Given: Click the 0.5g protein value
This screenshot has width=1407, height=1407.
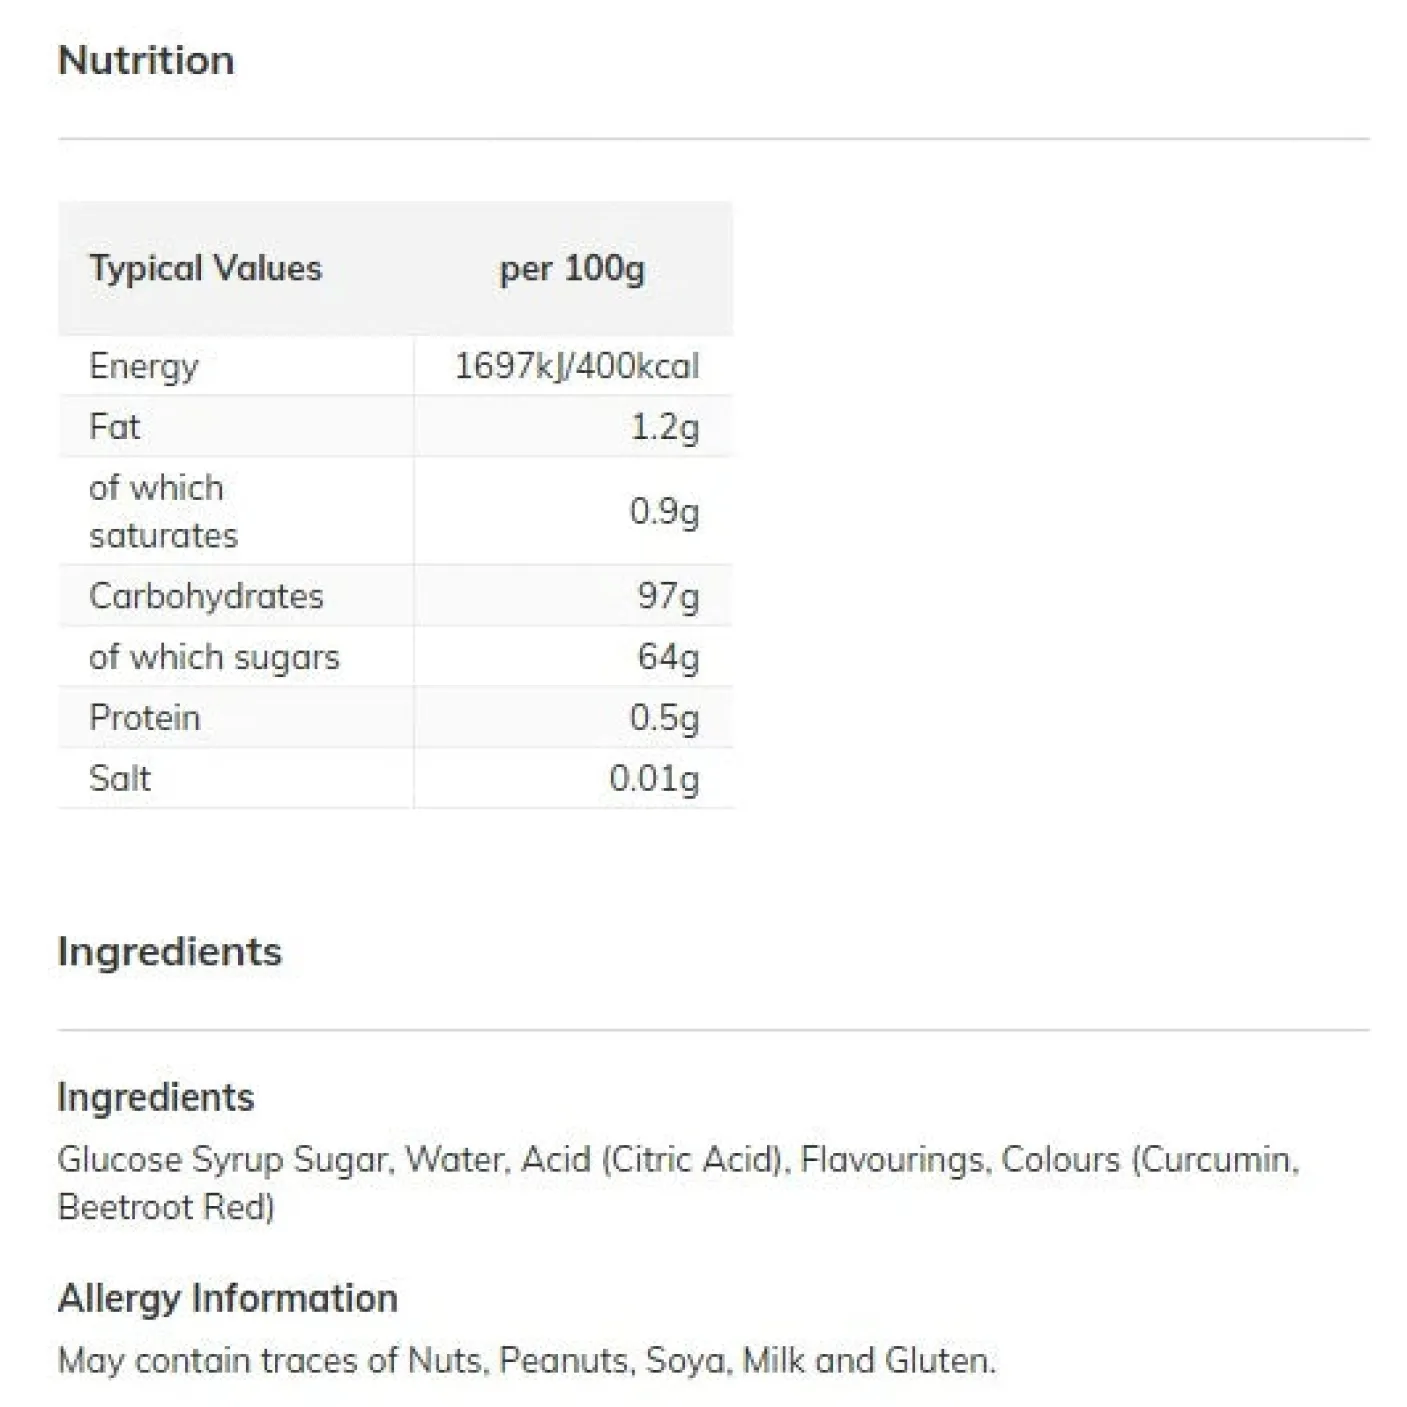Looking at the screenshot, I should (x=664, y=718).
